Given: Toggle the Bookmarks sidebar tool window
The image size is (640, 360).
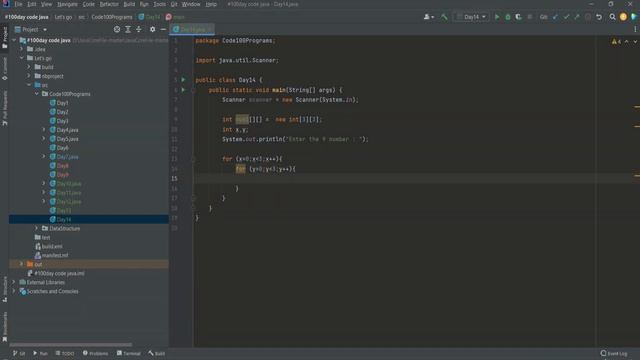Looking at the screenshot, I should click(4, 327).
